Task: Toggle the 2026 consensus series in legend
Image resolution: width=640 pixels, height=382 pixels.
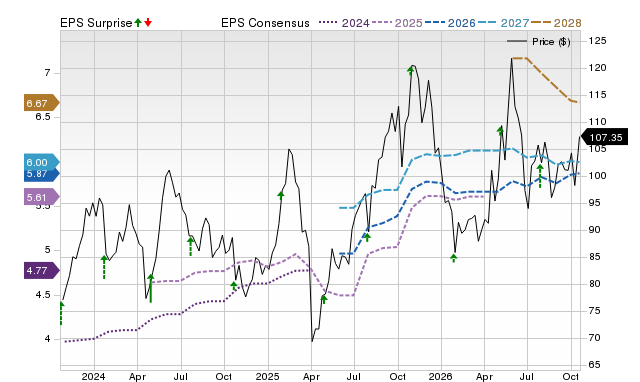Action: coord(450,23)
